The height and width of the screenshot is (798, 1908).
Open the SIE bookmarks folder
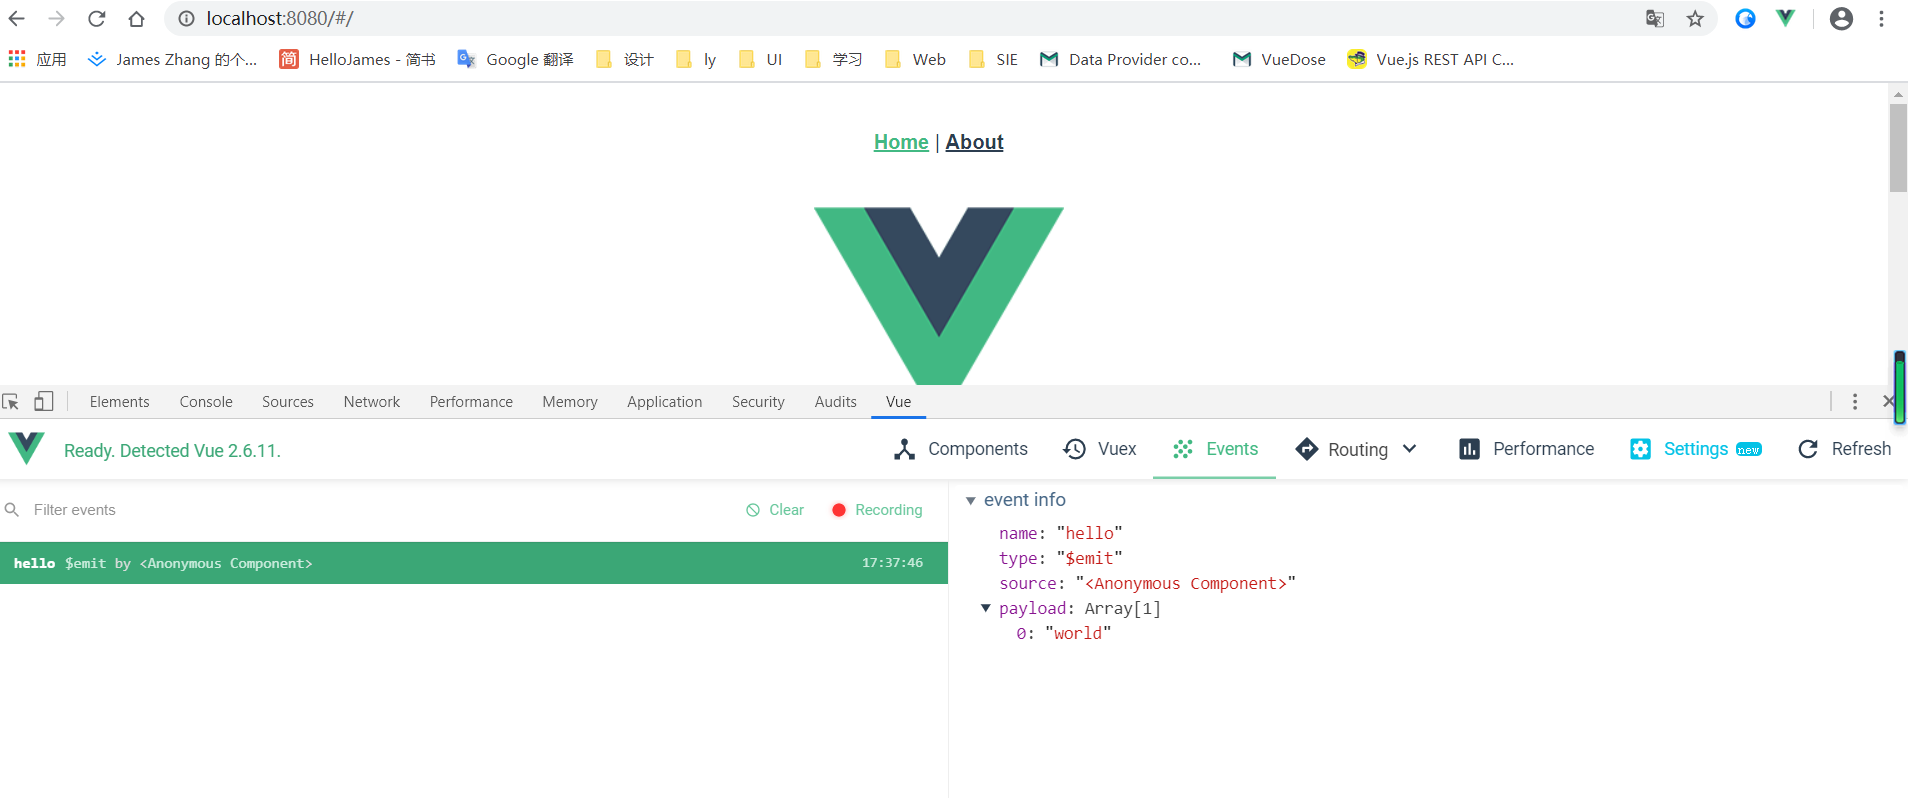(993, 59)
